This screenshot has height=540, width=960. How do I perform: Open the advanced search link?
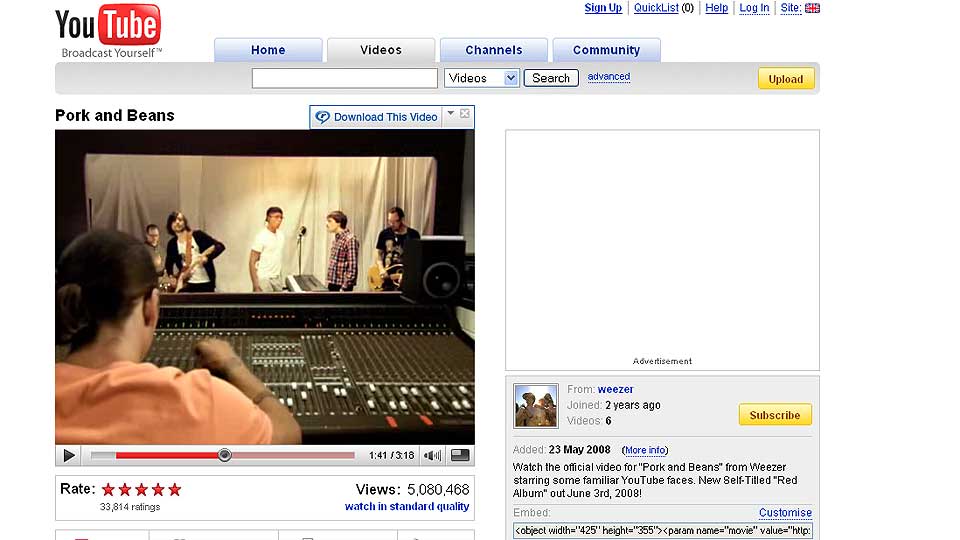609,77
